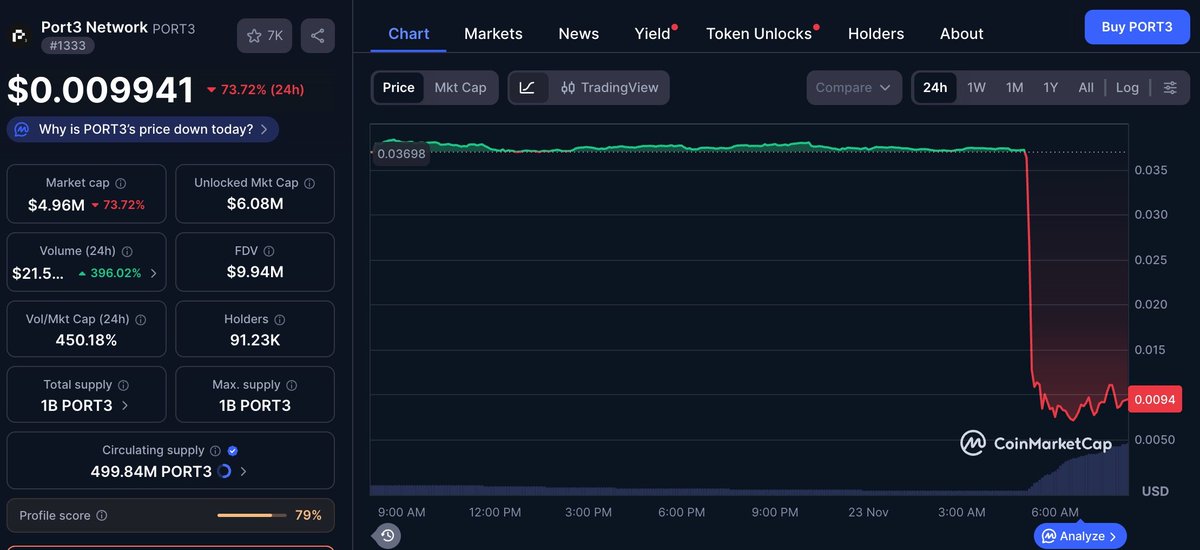Image resolution: width=1200 pixels, height=550 pixels.
Task: Switch to the Token Unlocks tab
Action: (759, 33)
